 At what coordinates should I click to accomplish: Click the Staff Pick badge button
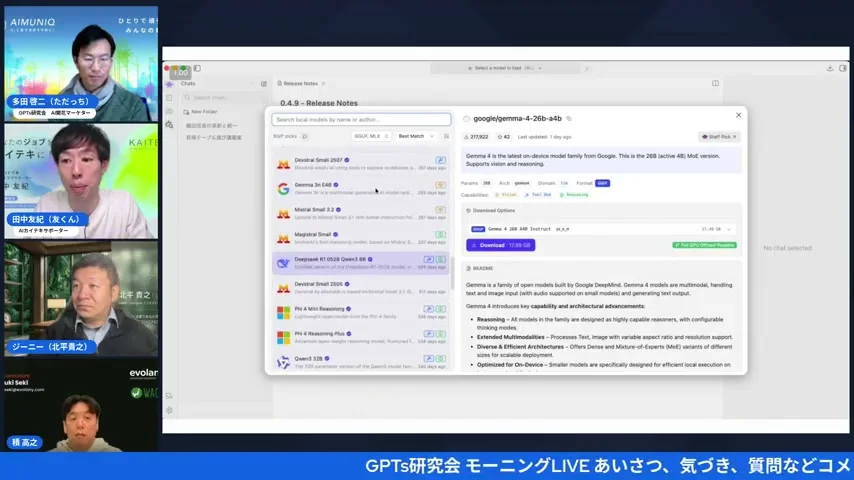(718, 137)
